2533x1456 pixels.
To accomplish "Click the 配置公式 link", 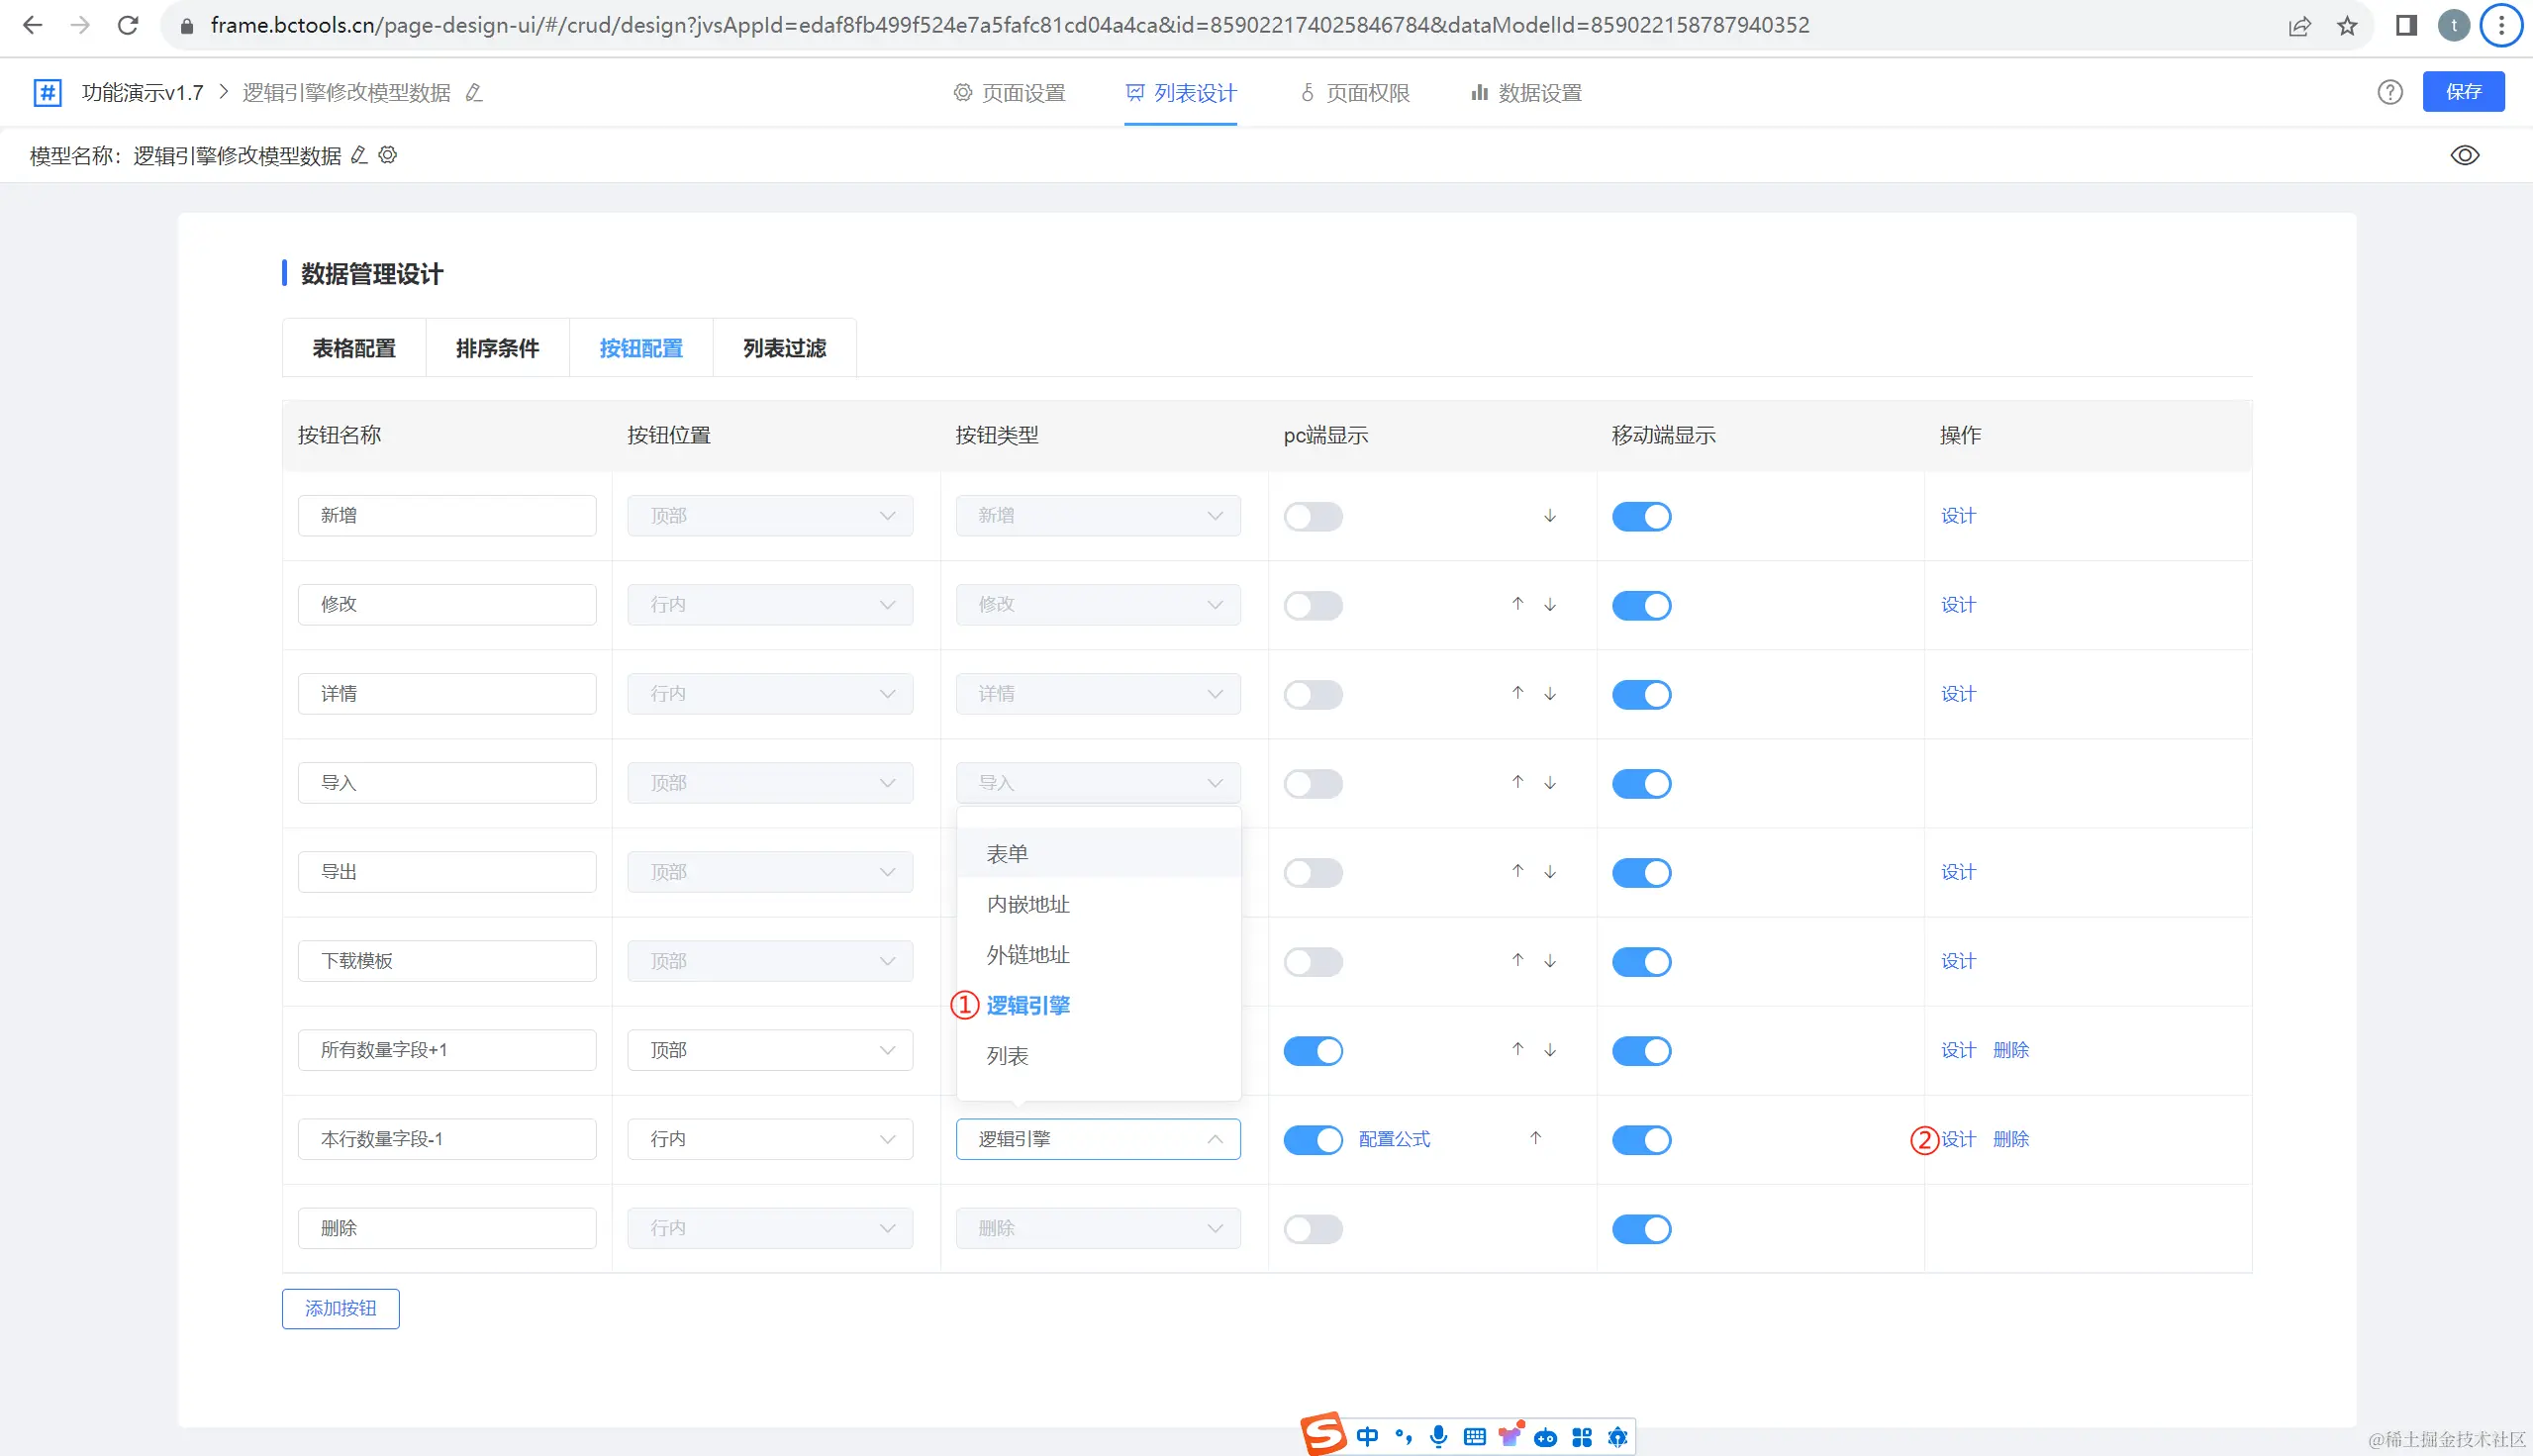I will tap(1394, 1139).
